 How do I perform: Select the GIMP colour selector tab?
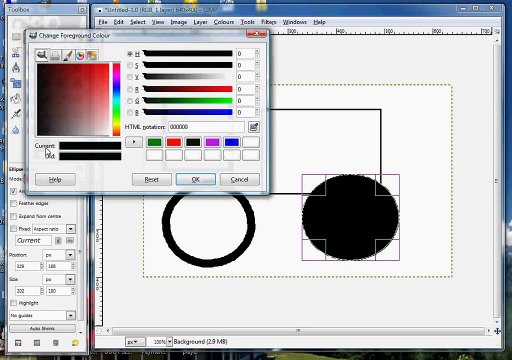[x=42, y=55]
